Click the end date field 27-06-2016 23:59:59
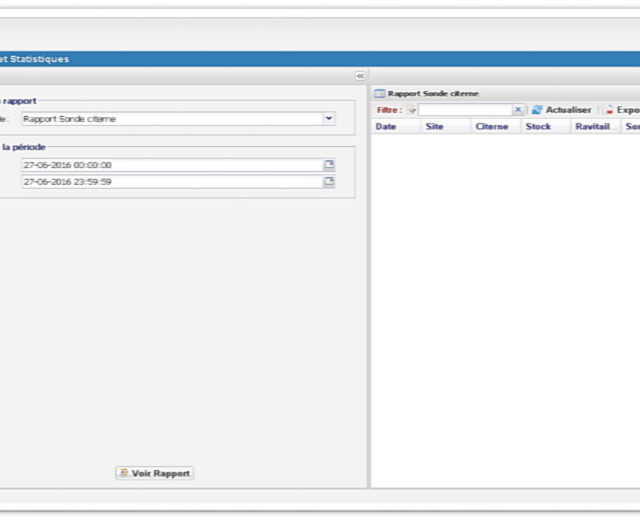The width and height of the screenshot is (640, 520). pyautogui.click(x=170, y=182)
